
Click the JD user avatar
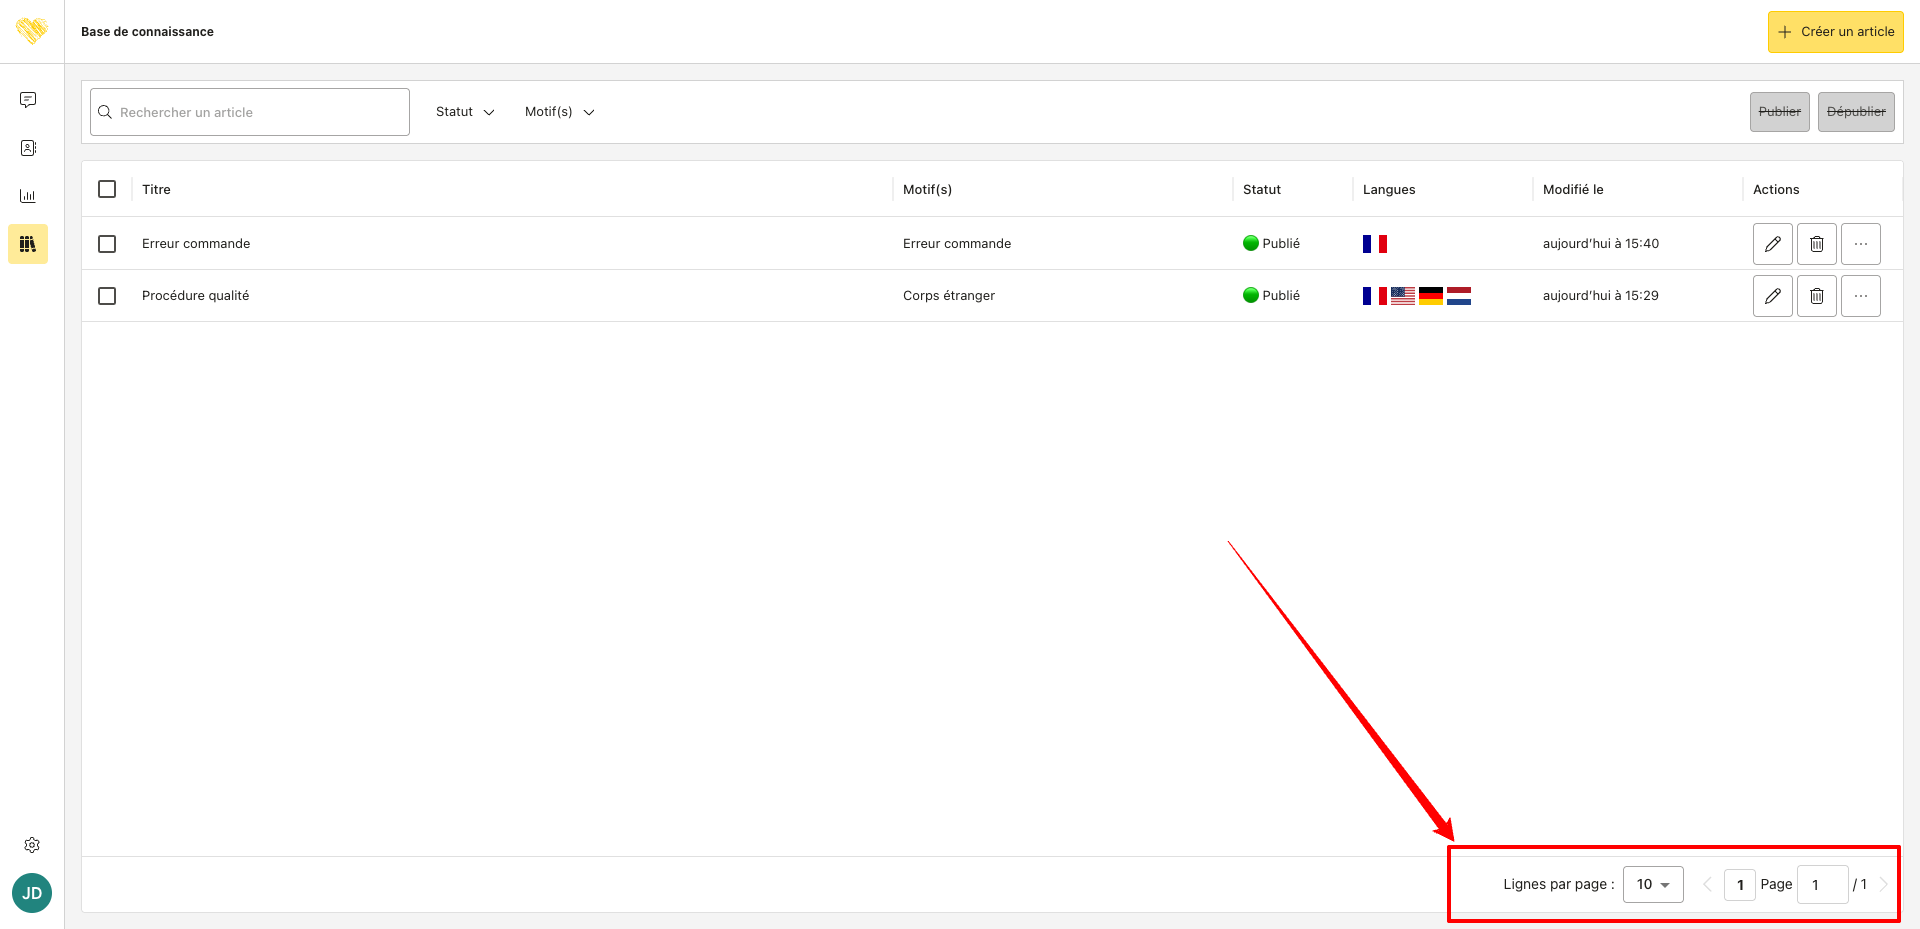(32, 893)
